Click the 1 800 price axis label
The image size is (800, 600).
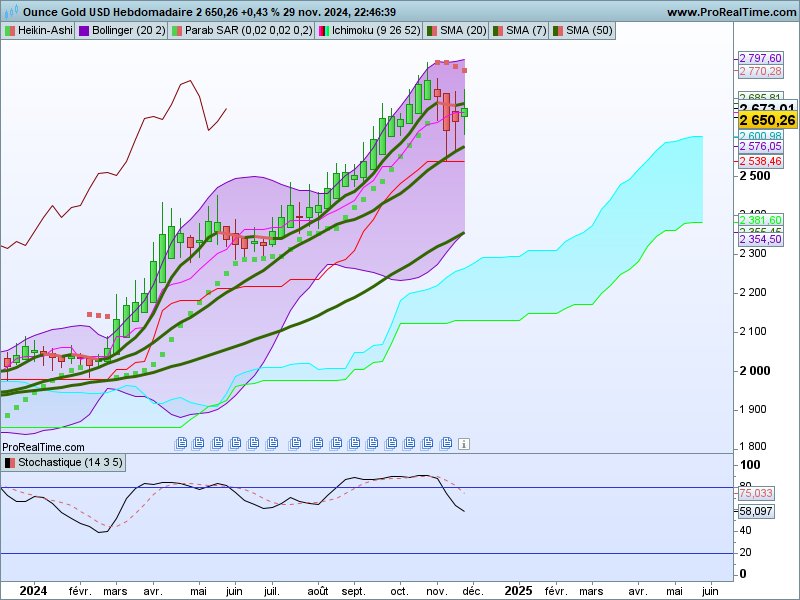pos(753,446)
